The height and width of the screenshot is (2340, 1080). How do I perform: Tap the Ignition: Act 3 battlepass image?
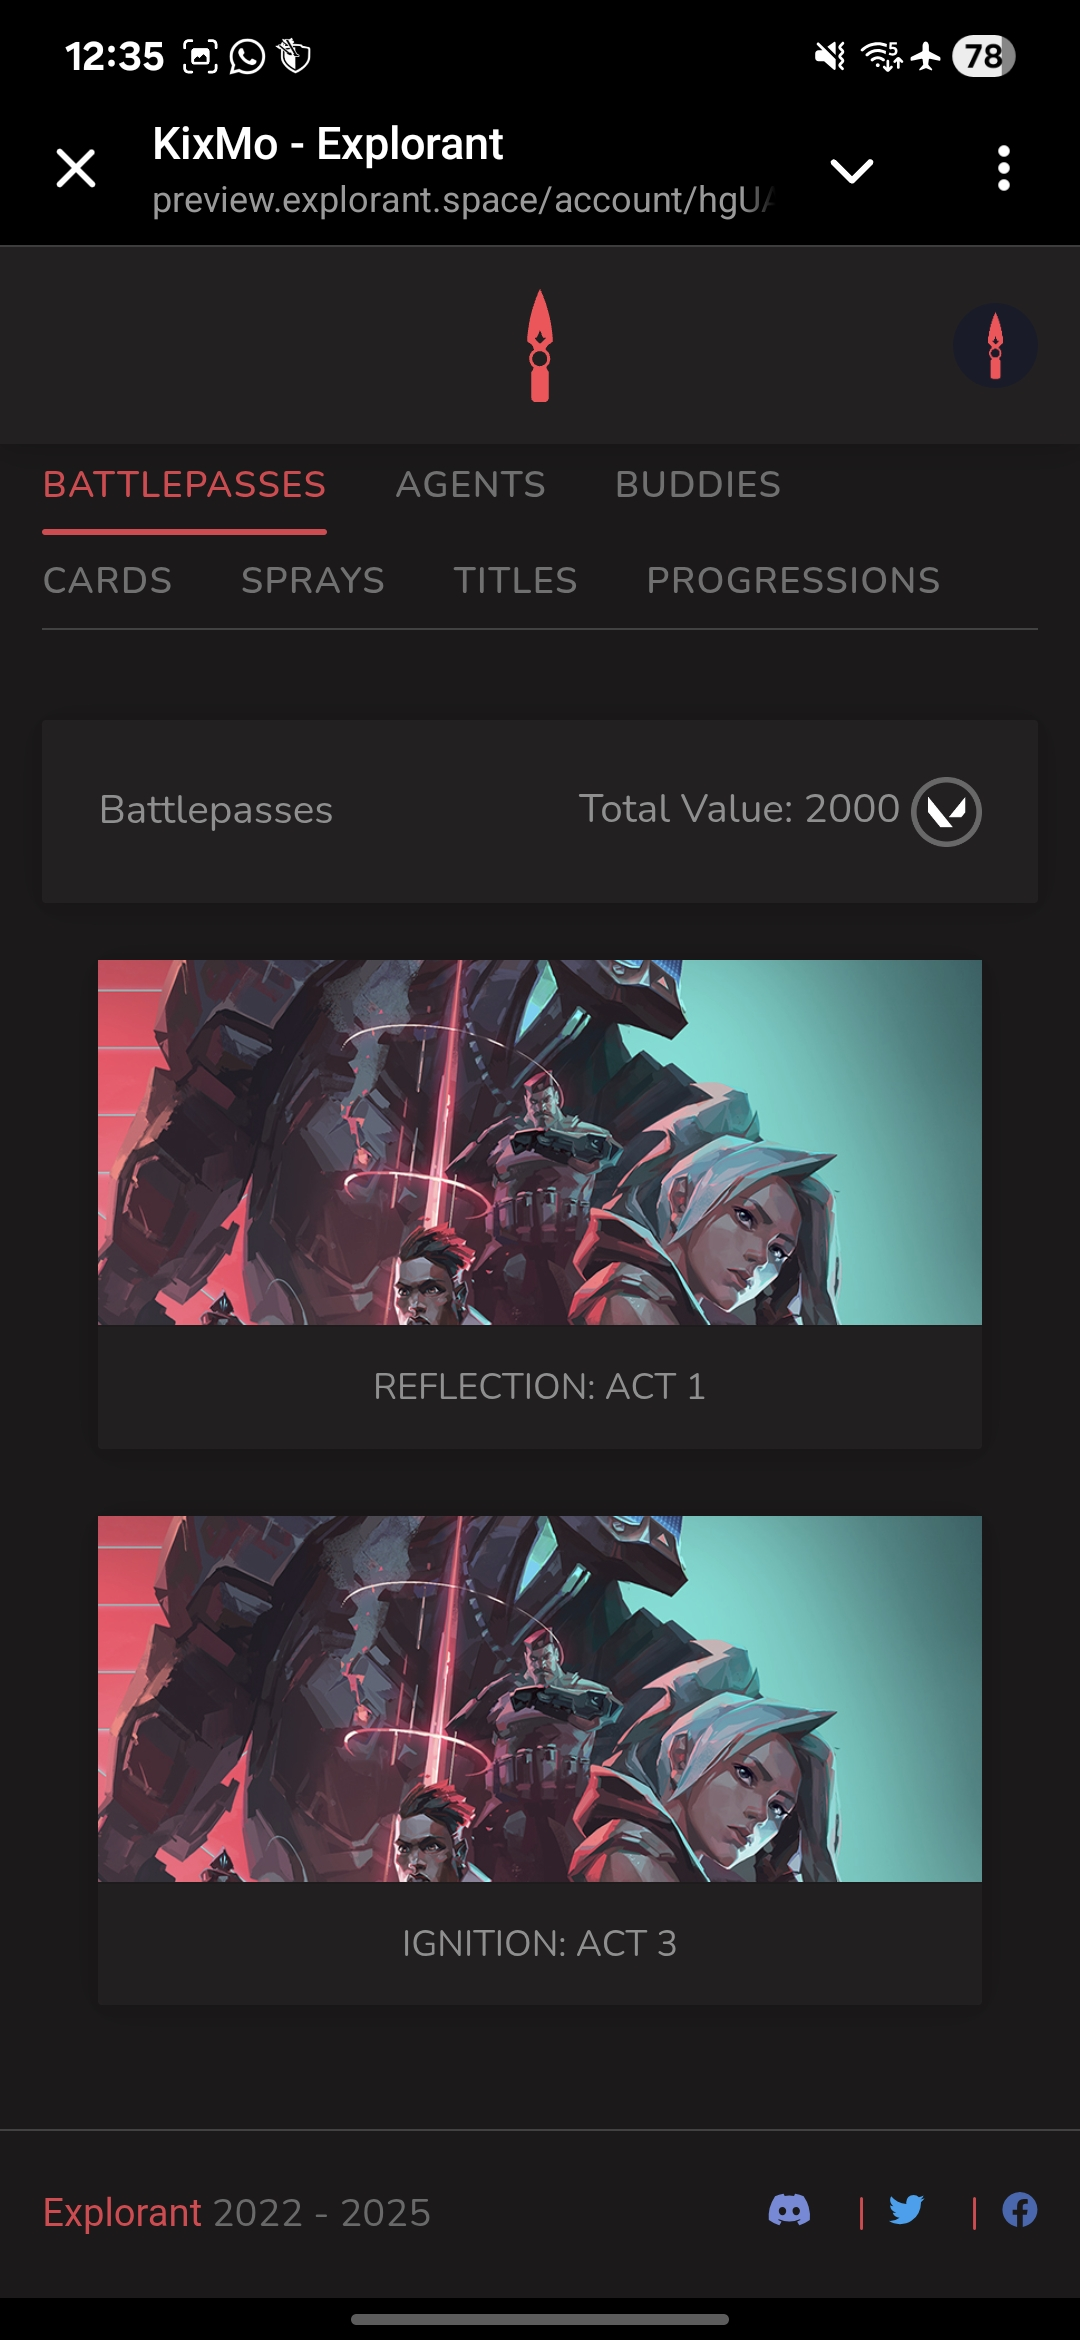click(x=540, y=1699)
